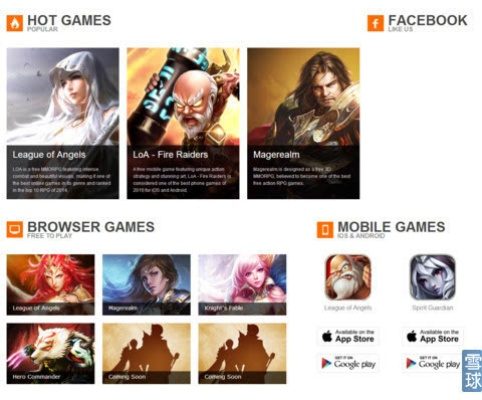Viewport: 482px width, 400px height.
Task: Click the Hot Games section heading
Action: (69, 20)
